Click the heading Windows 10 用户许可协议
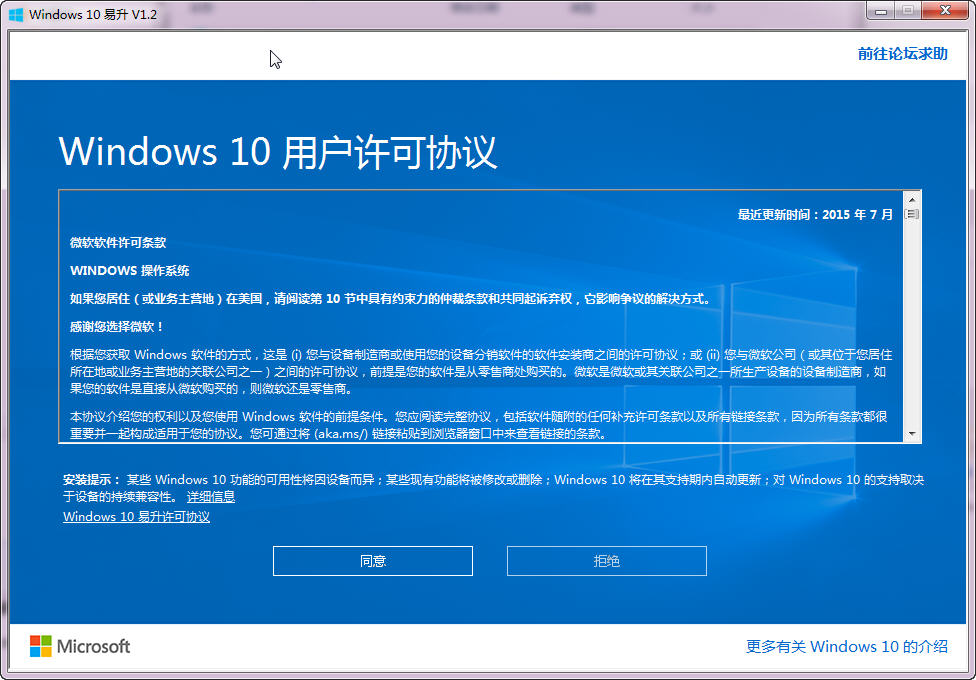 click(278, 151)
